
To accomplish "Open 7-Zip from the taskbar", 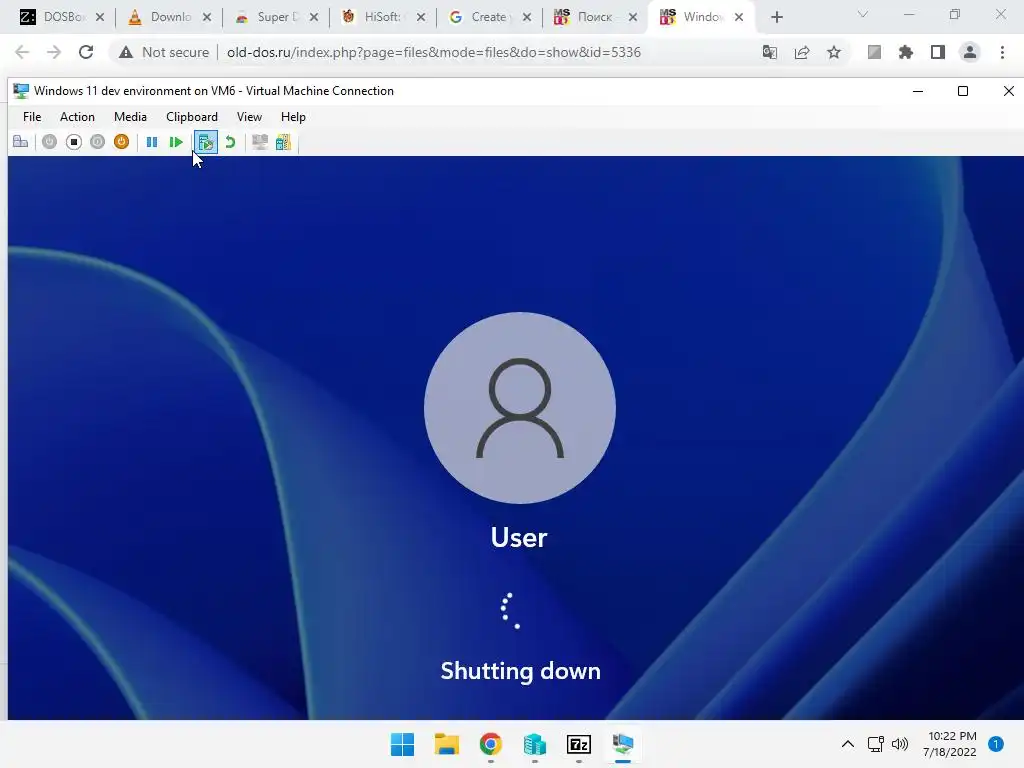I will coord(579,744).
